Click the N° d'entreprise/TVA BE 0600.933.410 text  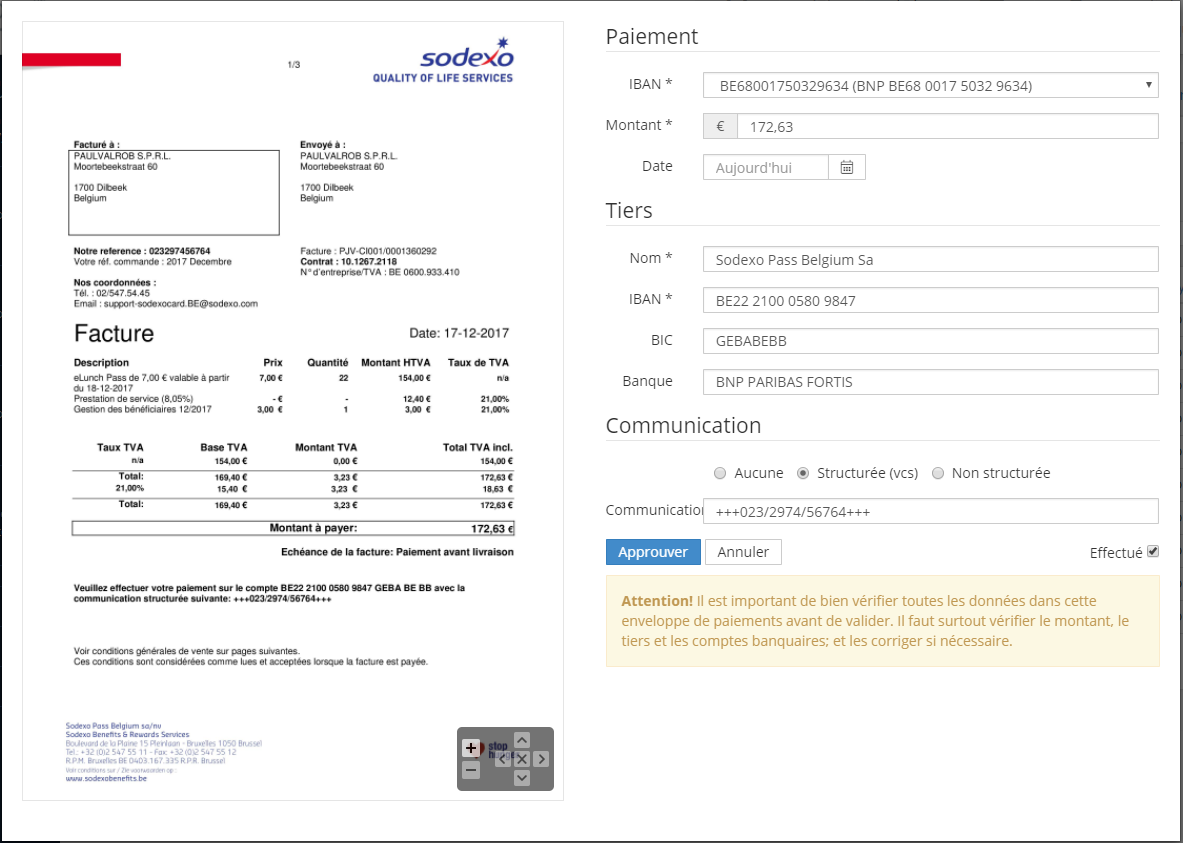click(379, 272)
